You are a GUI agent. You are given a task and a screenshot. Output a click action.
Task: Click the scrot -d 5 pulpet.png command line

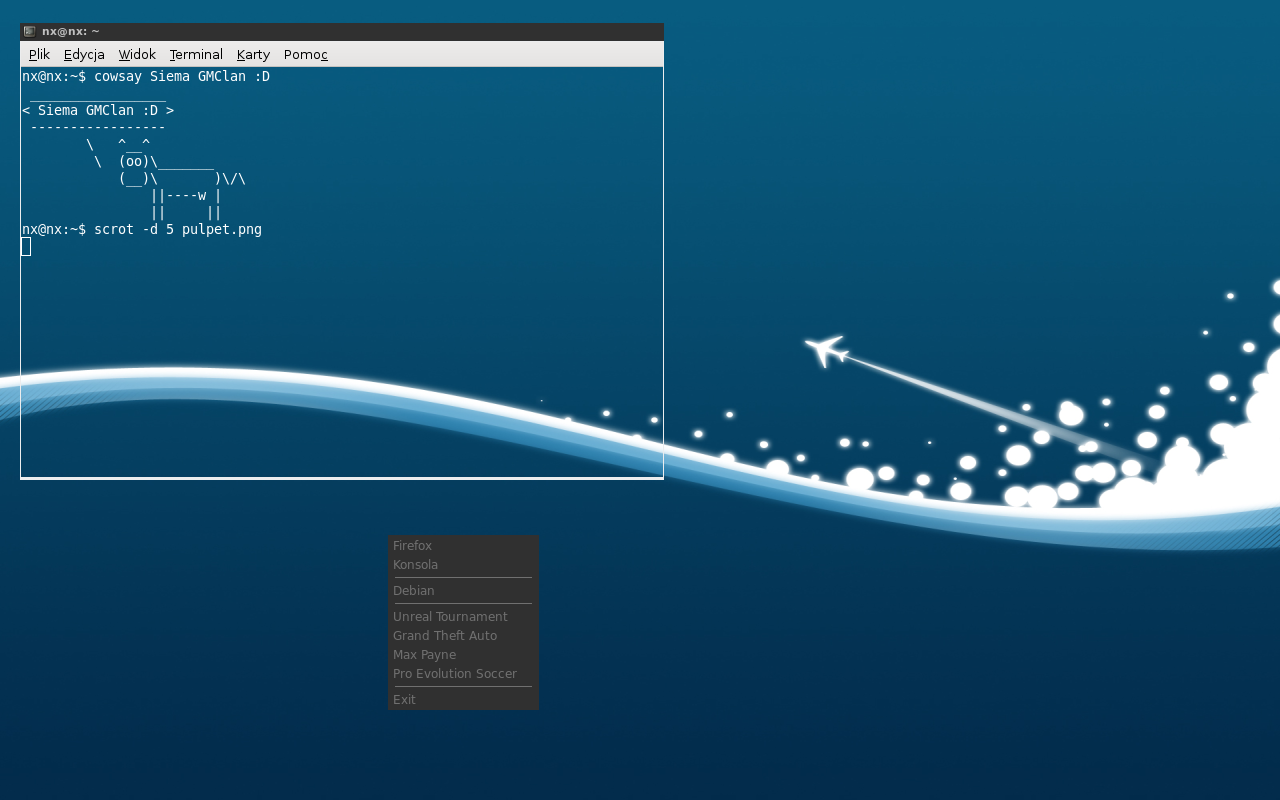[x=178, y=230]
